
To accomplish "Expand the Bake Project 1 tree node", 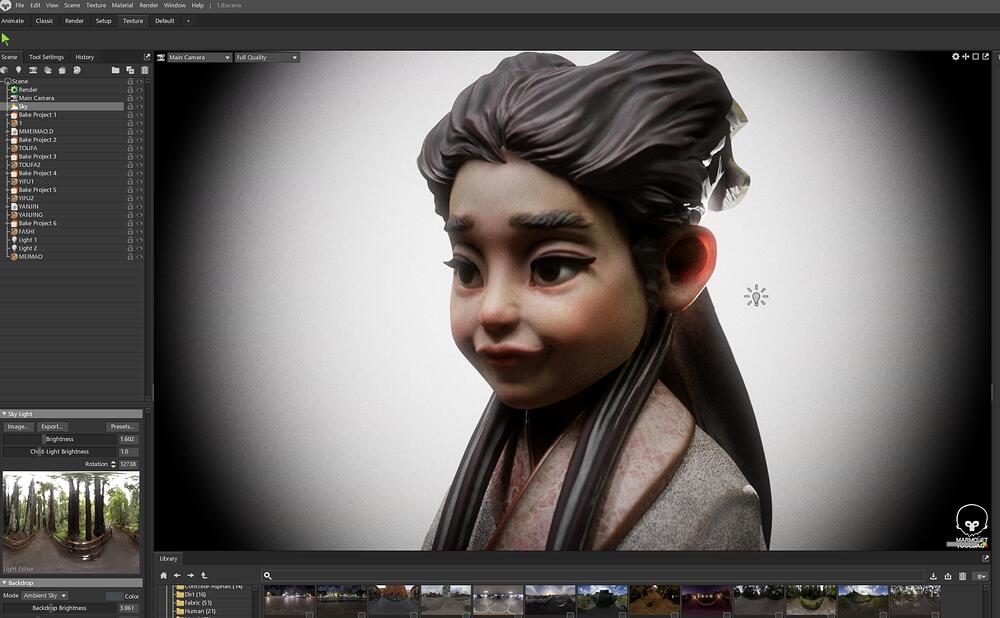I will click(8, 115).
